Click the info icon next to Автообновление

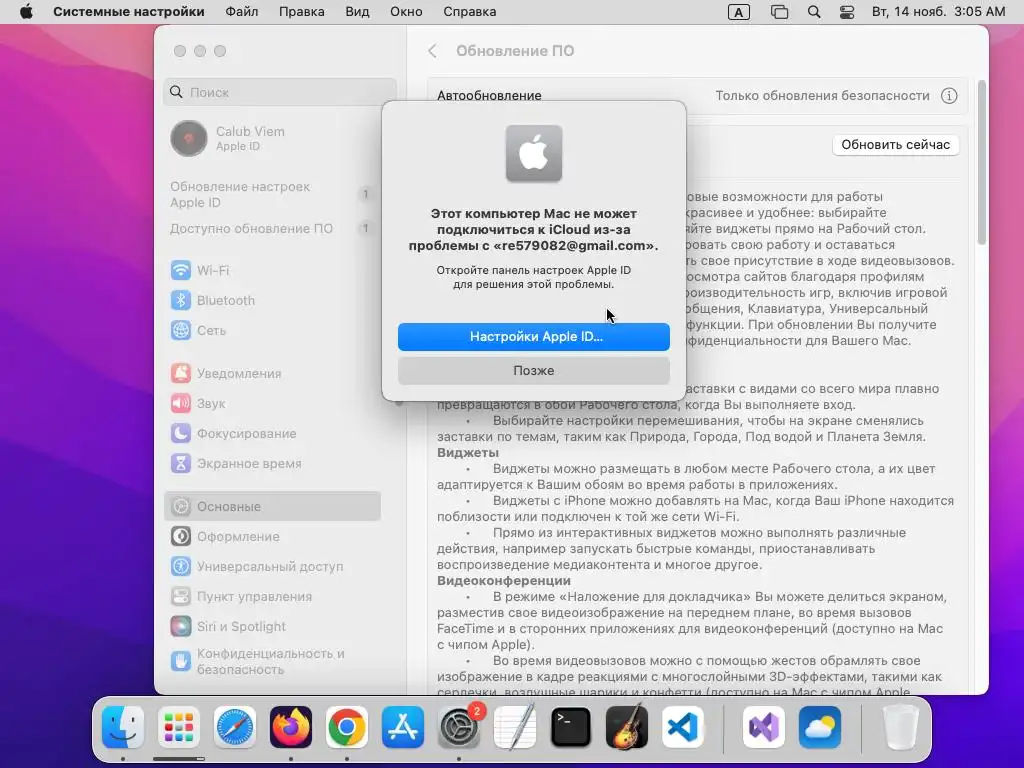point(949,96)
